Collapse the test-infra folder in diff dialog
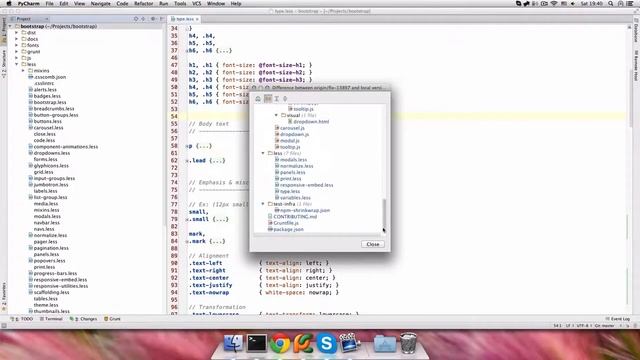The image size is (640, 360). (x=263, y=204)
